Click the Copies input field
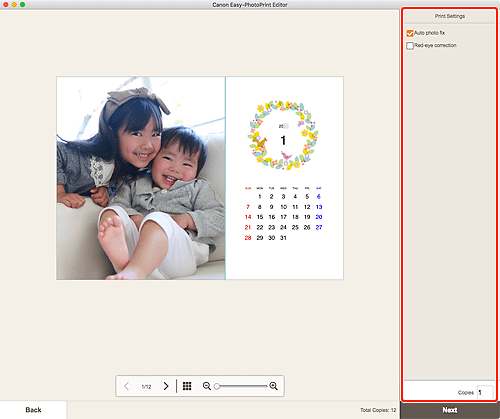 tap(485, 392)
